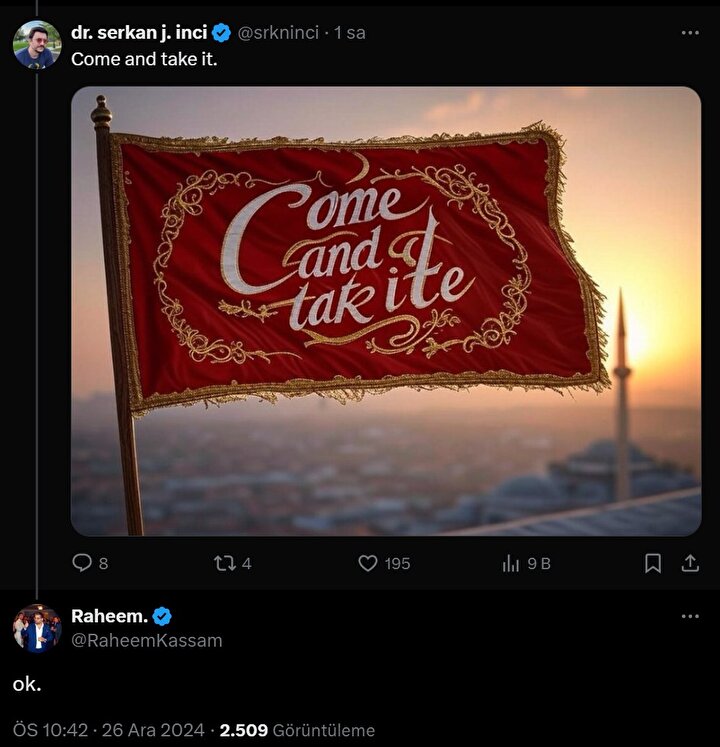Click serkan's blue verified badge
720x747 pixels.
click(222, 33)
